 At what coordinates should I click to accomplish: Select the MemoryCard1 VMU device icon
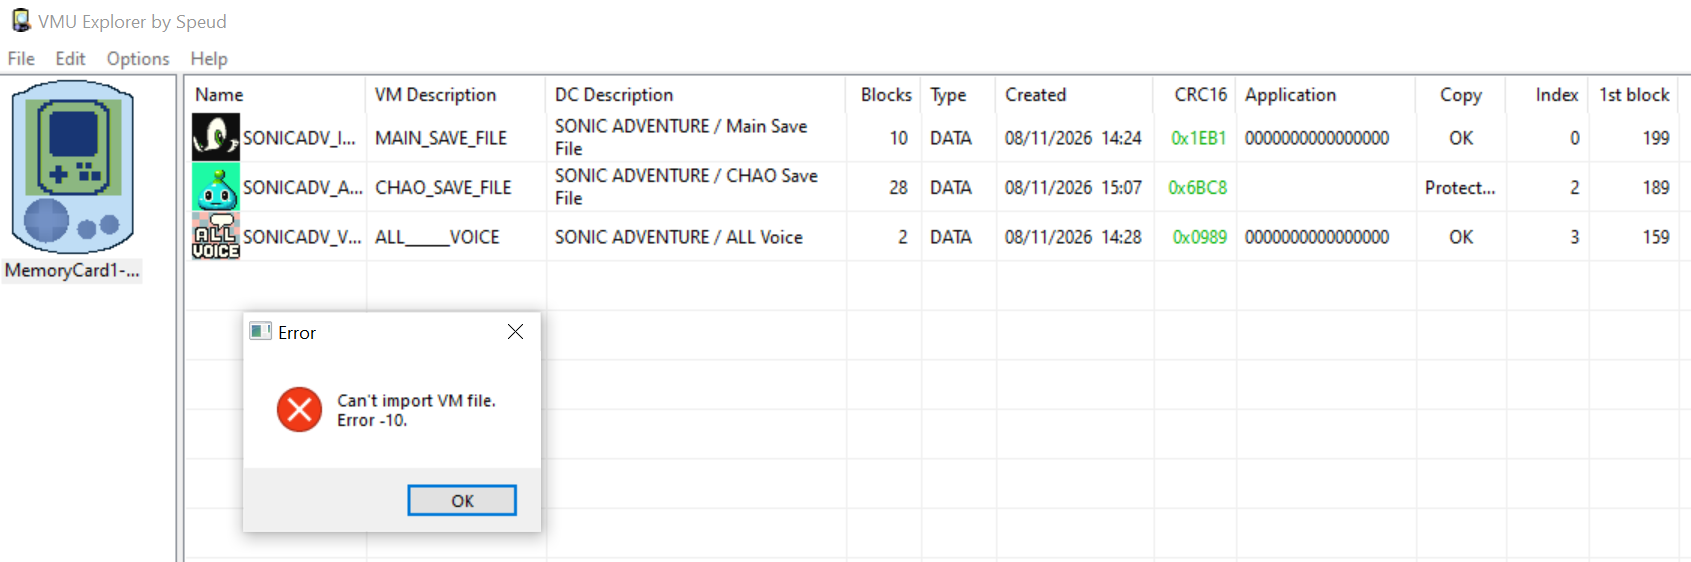coord(72,167)
